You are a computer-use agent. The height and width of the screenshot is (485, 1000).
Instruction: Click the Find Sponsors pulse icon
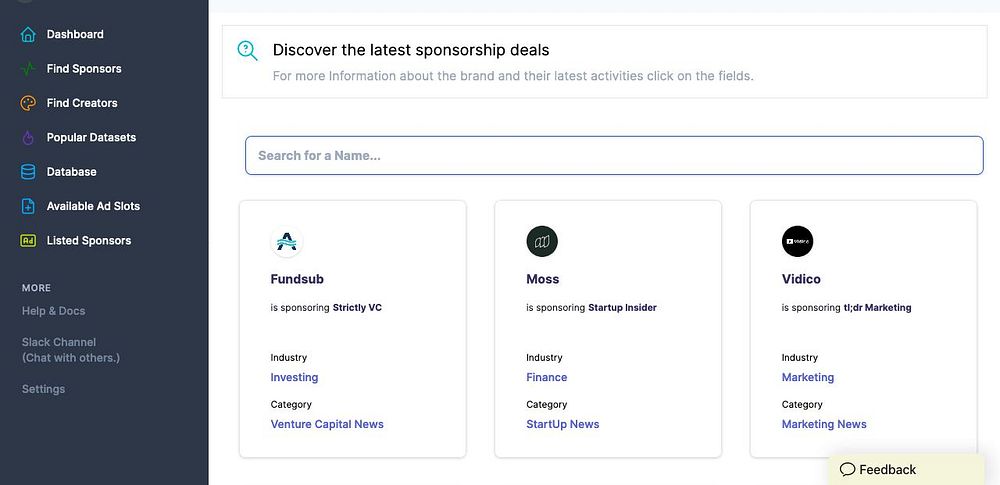[28, 69]
